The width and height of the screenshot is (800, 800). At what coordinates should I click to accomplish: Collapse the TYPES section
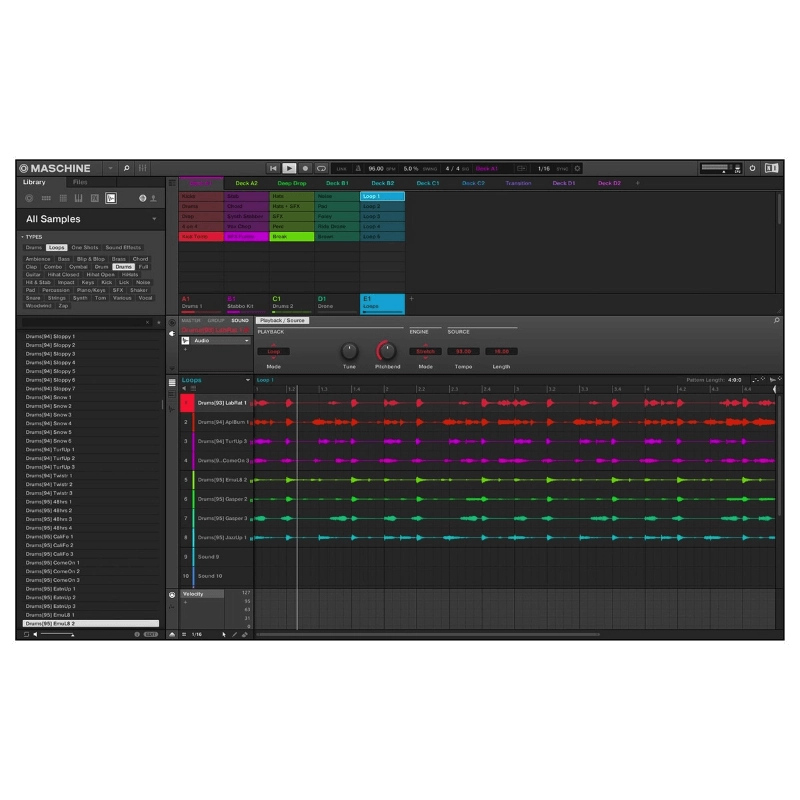(22, 237)
